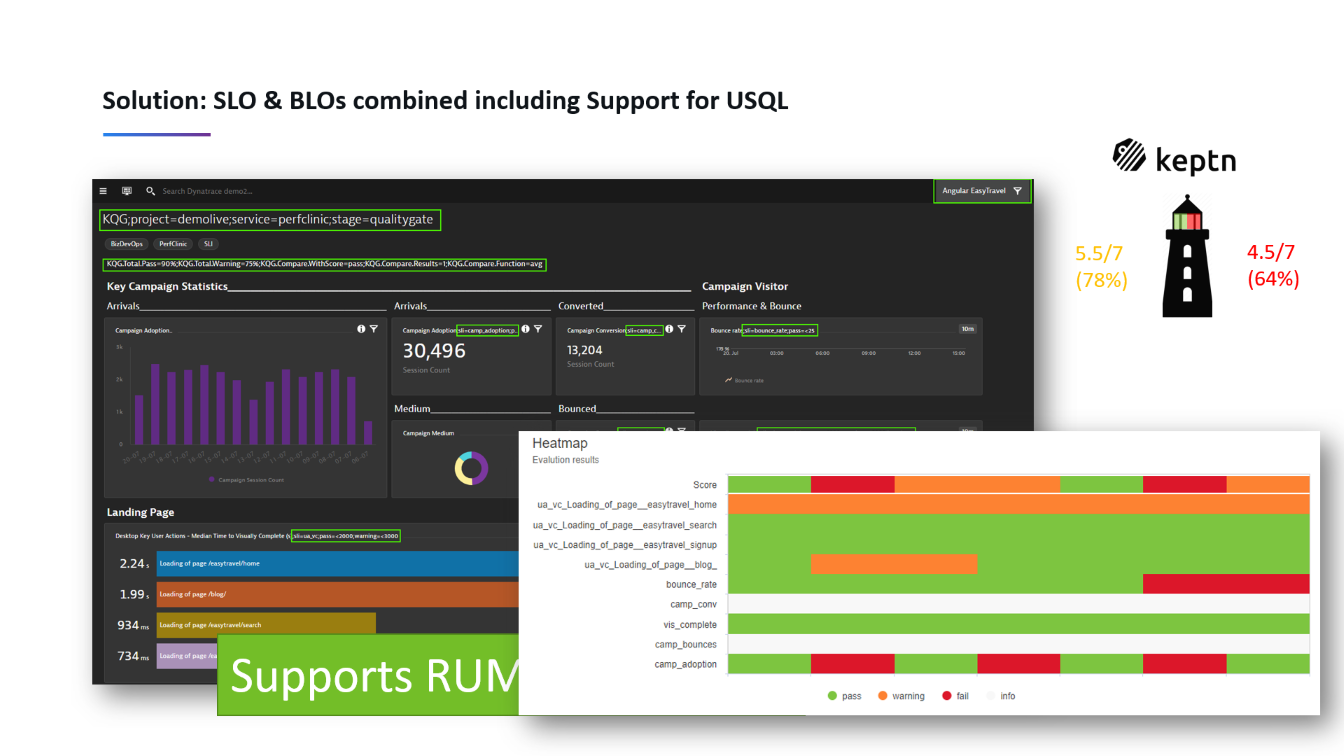This screenshot has width=1344, height=756.
Task: Open the hamburger navigation menu
Action: [x=102, y=191]
